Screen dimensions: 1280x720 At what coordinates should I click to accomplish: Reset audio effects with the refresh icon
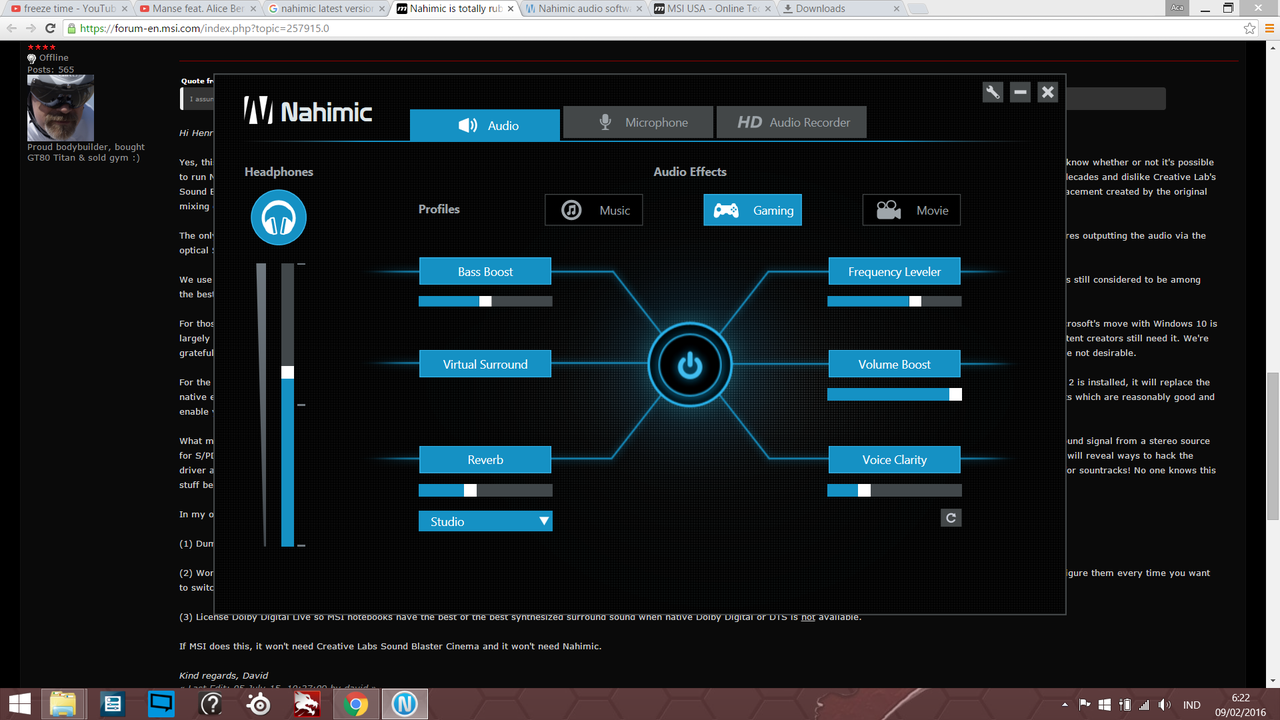(951, 518)
